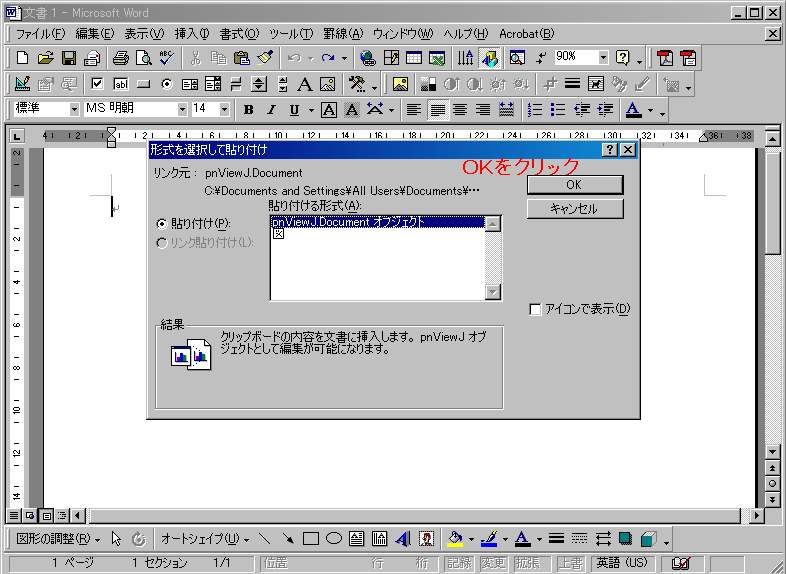Paste clipboard icon in toolbar
The width and height of the screenshot is (786, 574).
tap(242, 58)
